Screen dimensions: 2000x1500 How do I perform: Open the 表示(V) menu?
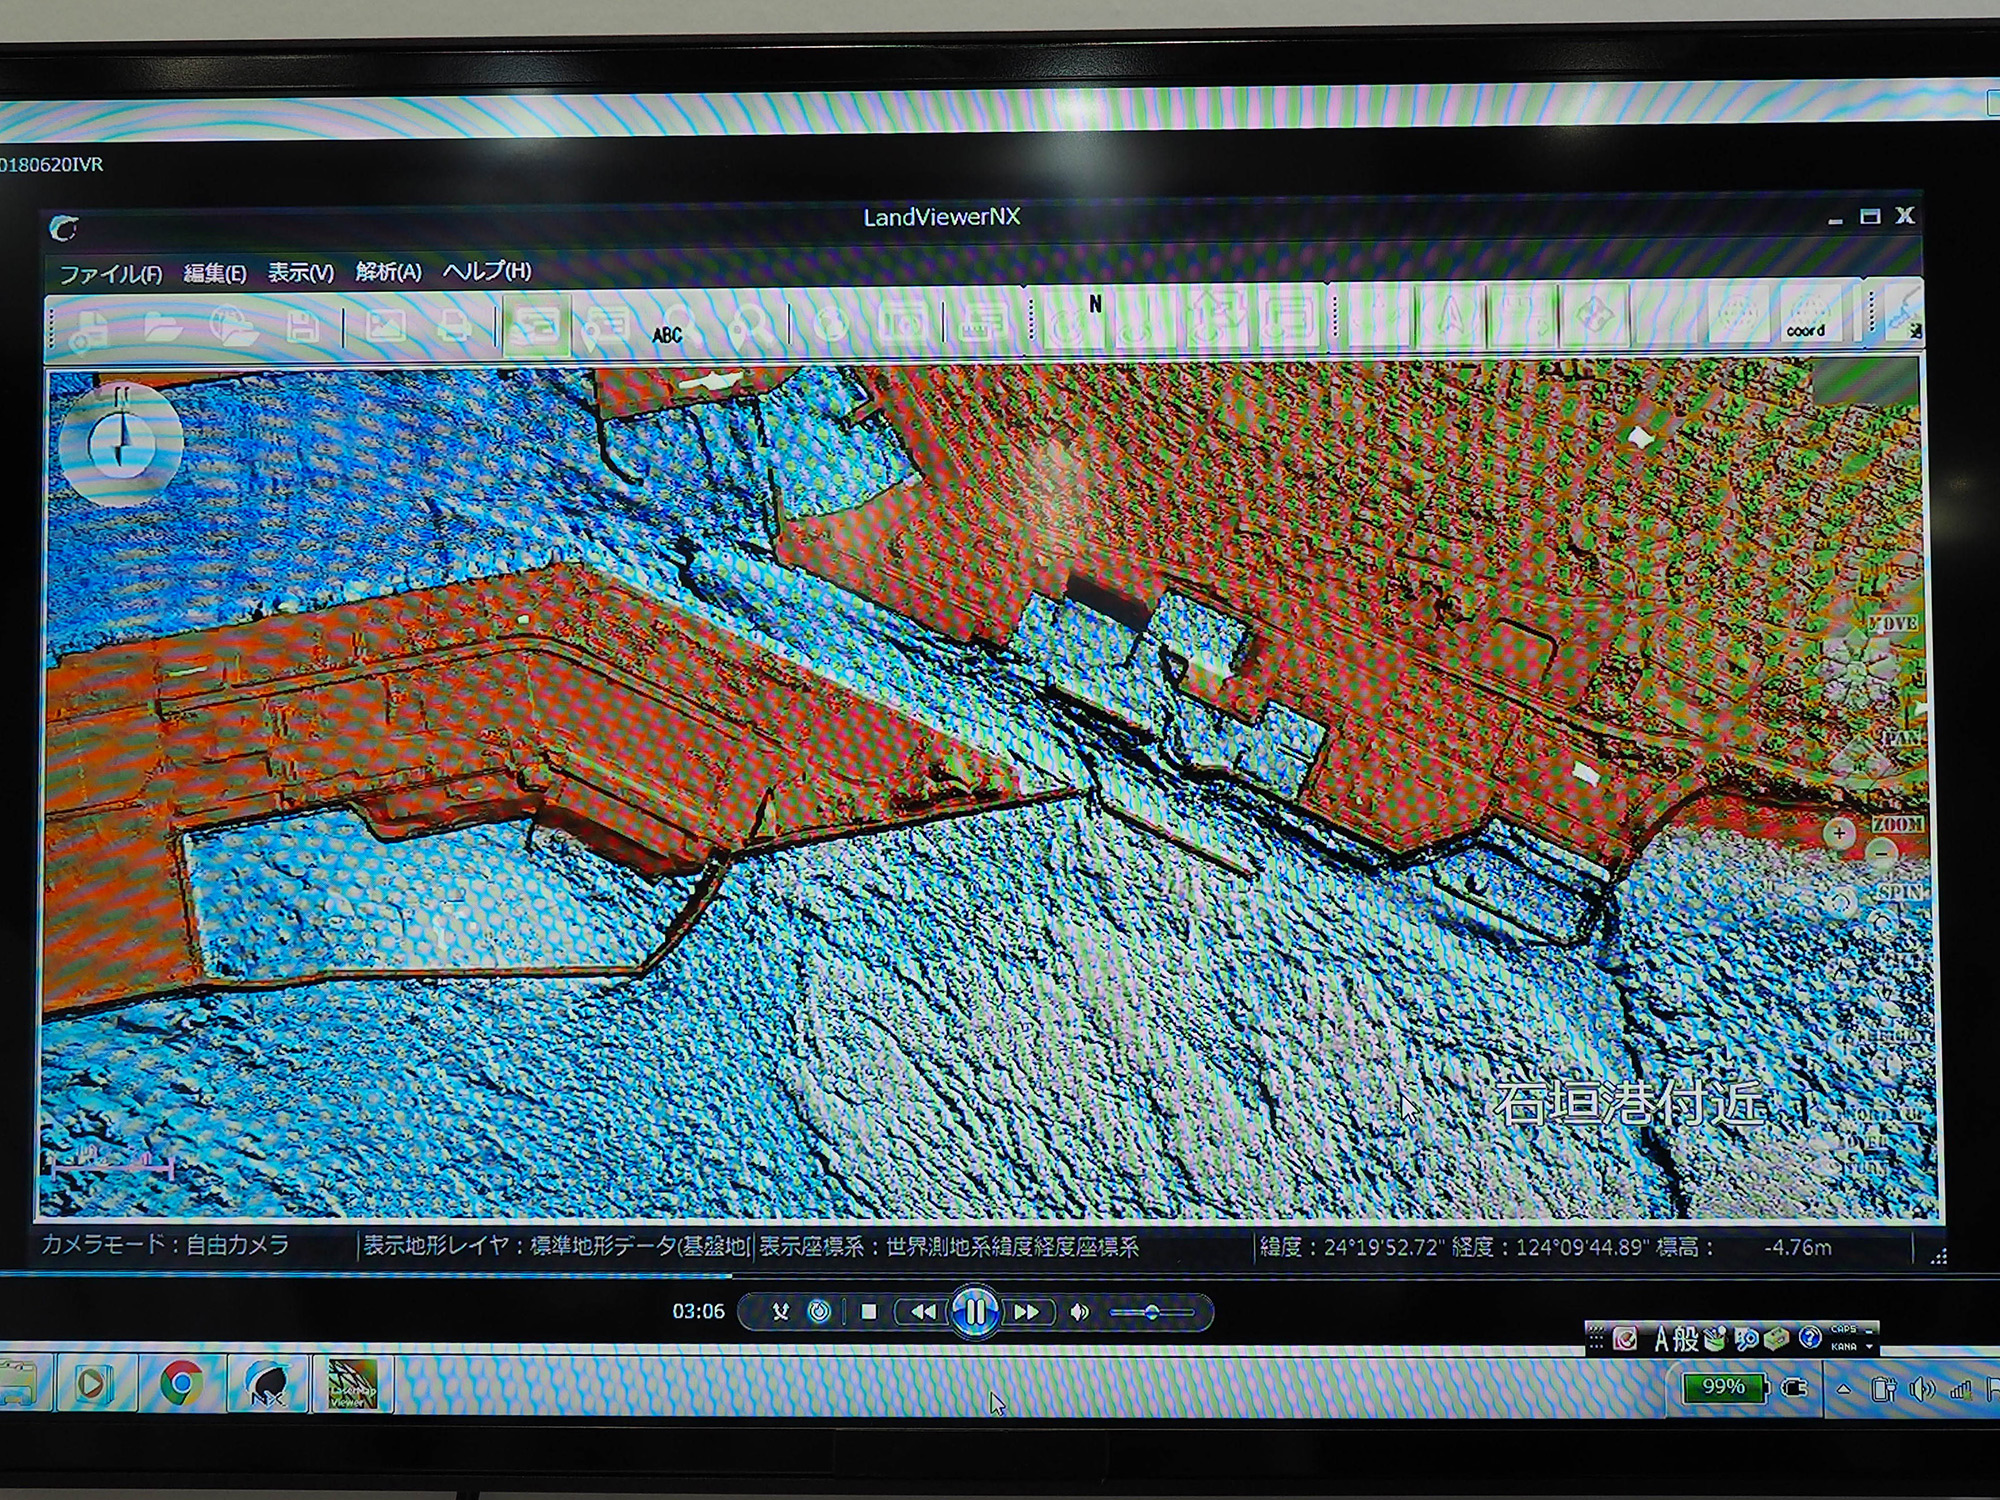tap(300, 273)
